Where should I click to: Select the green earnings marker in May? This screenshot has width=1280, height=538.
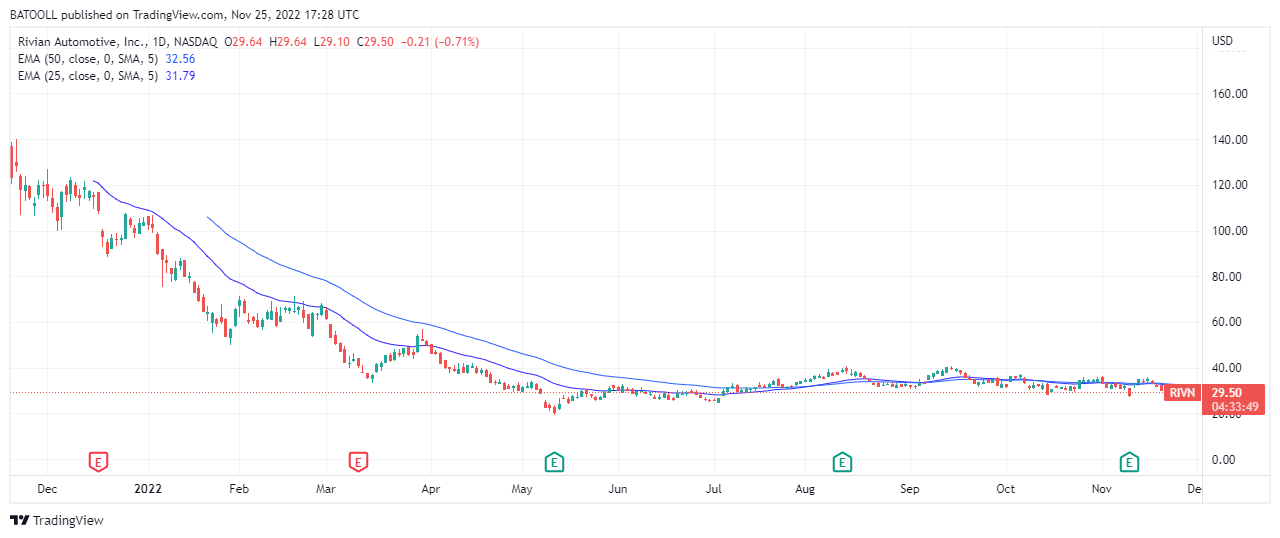pyautogui.click(x=553, y=461)
